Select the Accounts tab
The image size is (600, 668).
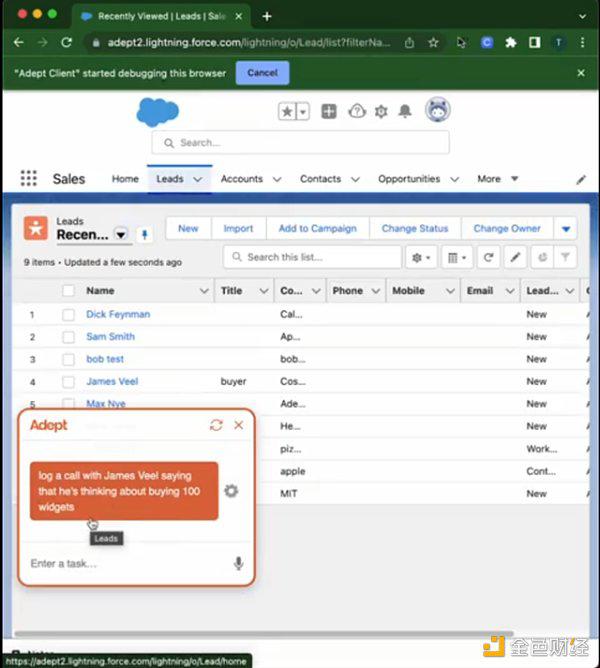tap(242, 179)
